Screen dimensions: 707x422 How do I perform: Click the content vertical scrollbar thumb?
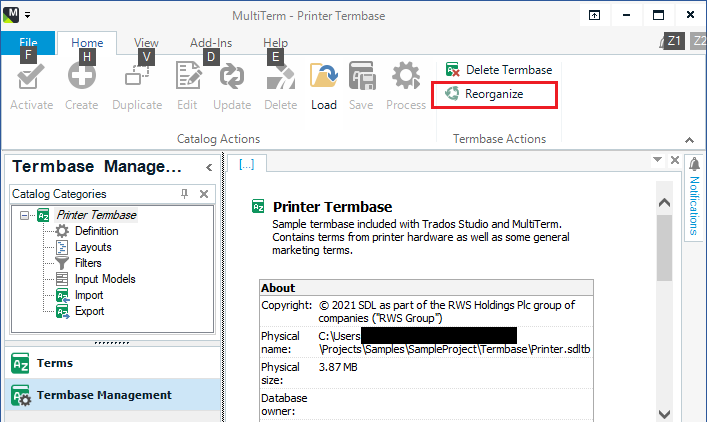coord(664,248)
